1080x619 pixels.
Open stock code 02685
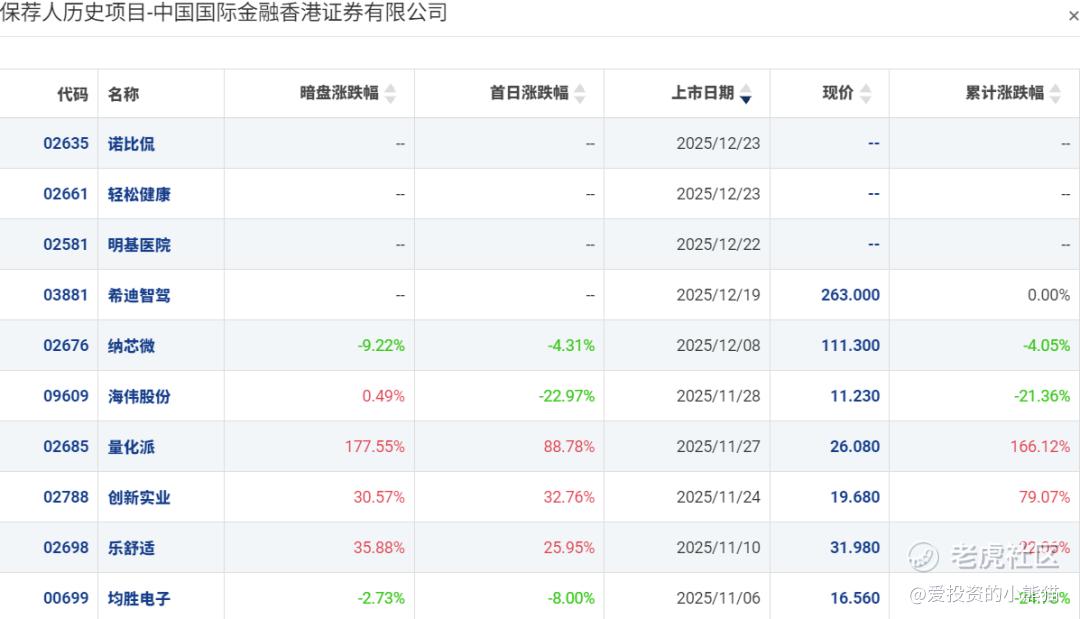pos(66,446)
